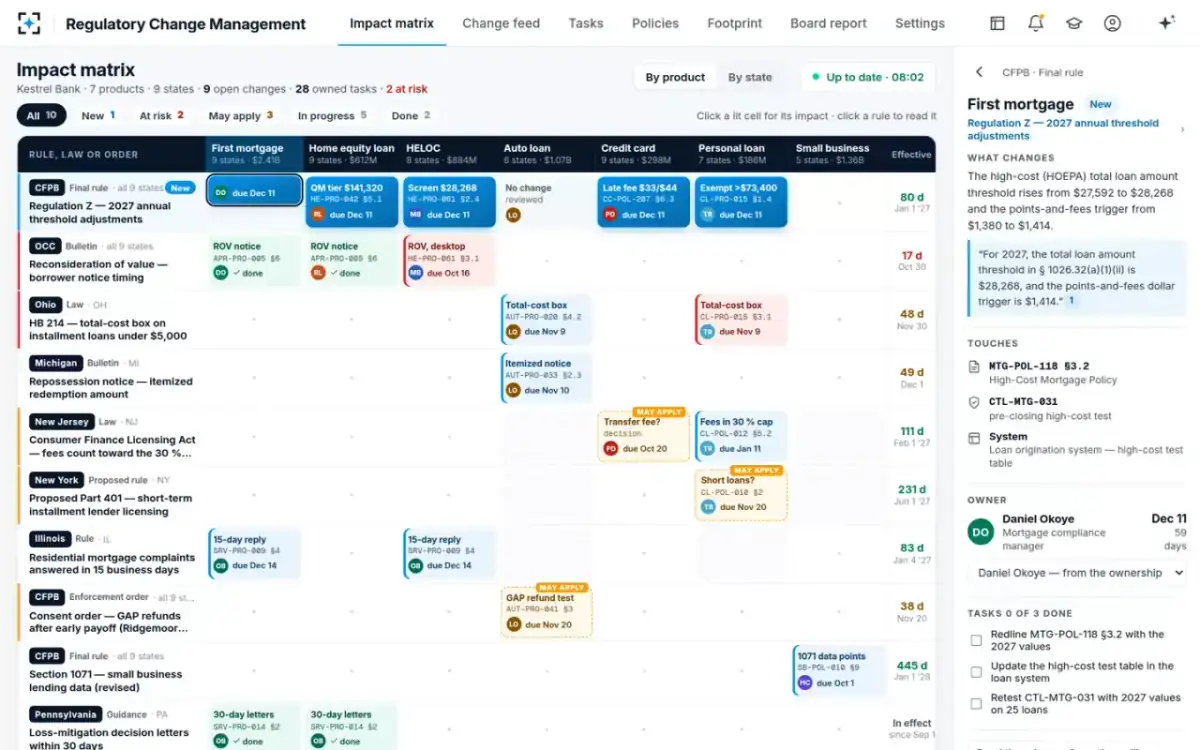Screen dimensions: 1200x750
Task: Check Retest CTL-MTG-031 task
Action: [976, 704]
